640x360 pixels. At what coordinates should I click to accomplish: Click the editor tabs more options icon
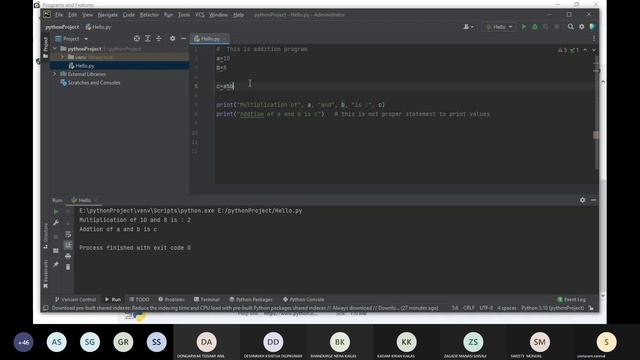tap(594, 39)
